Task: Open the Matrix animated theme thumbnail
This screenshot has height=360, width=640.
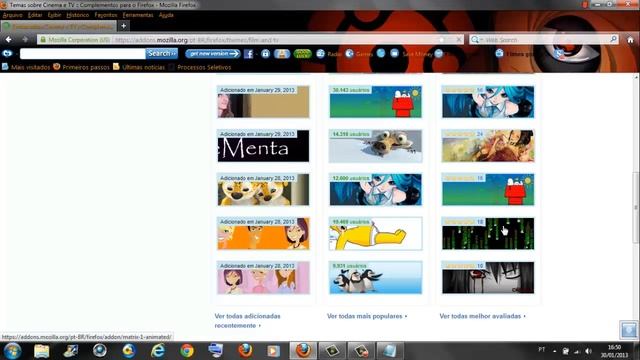Action: [x=488, y=233]
